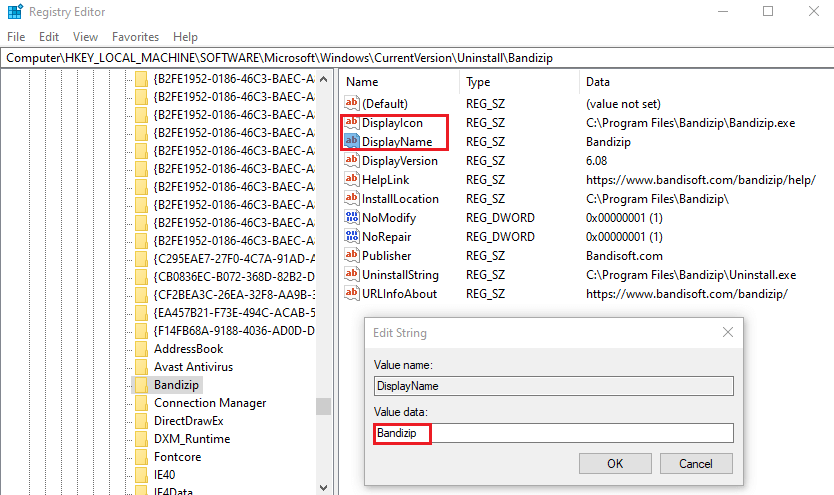Maximize the Registry Editor window
Image resolution: width=834 pixels, height=495 pixels.
coord(768,11)
